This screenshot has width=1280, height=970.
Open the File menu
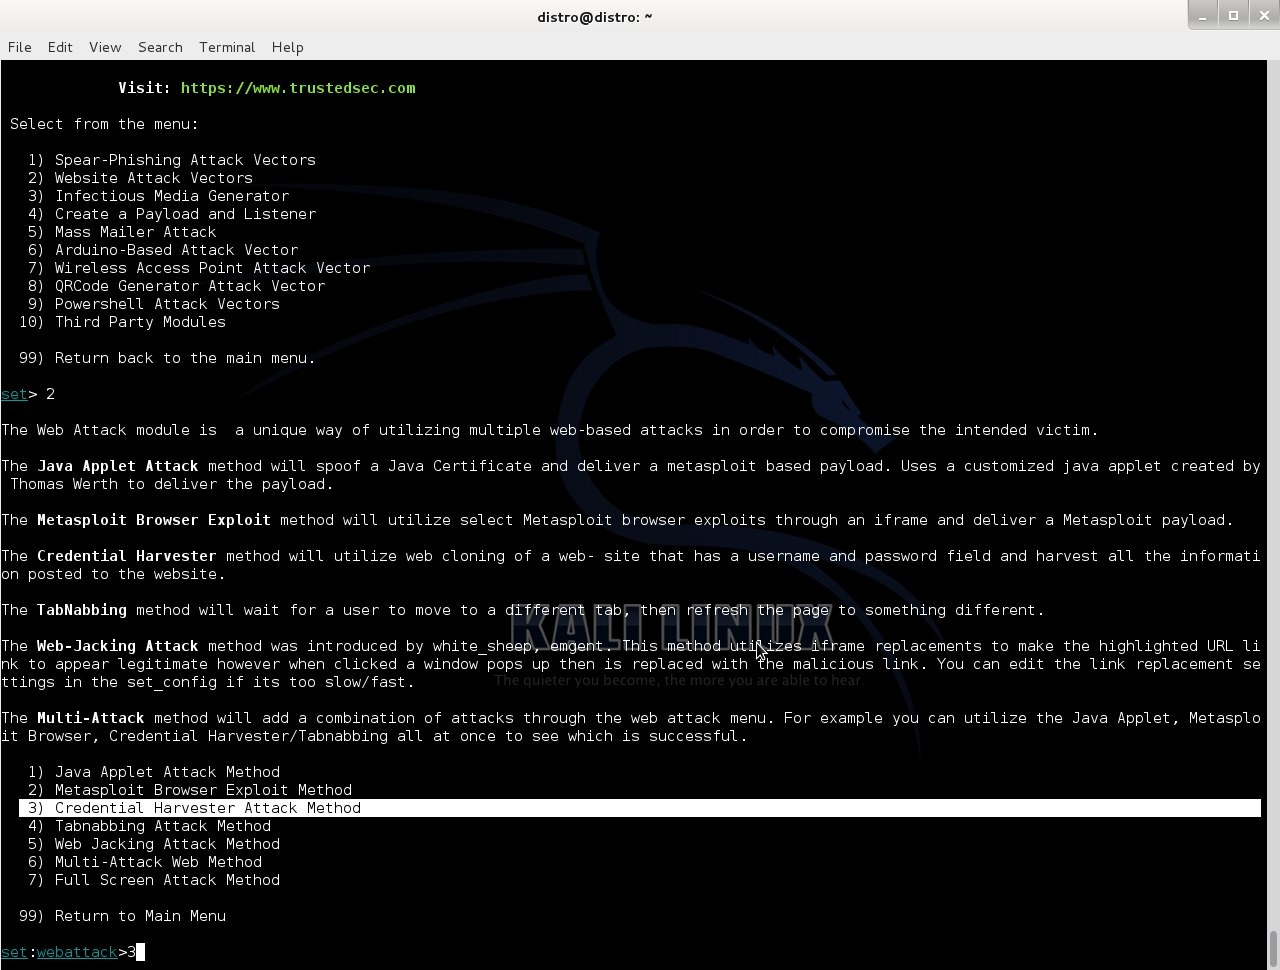(x=20, y=47)
